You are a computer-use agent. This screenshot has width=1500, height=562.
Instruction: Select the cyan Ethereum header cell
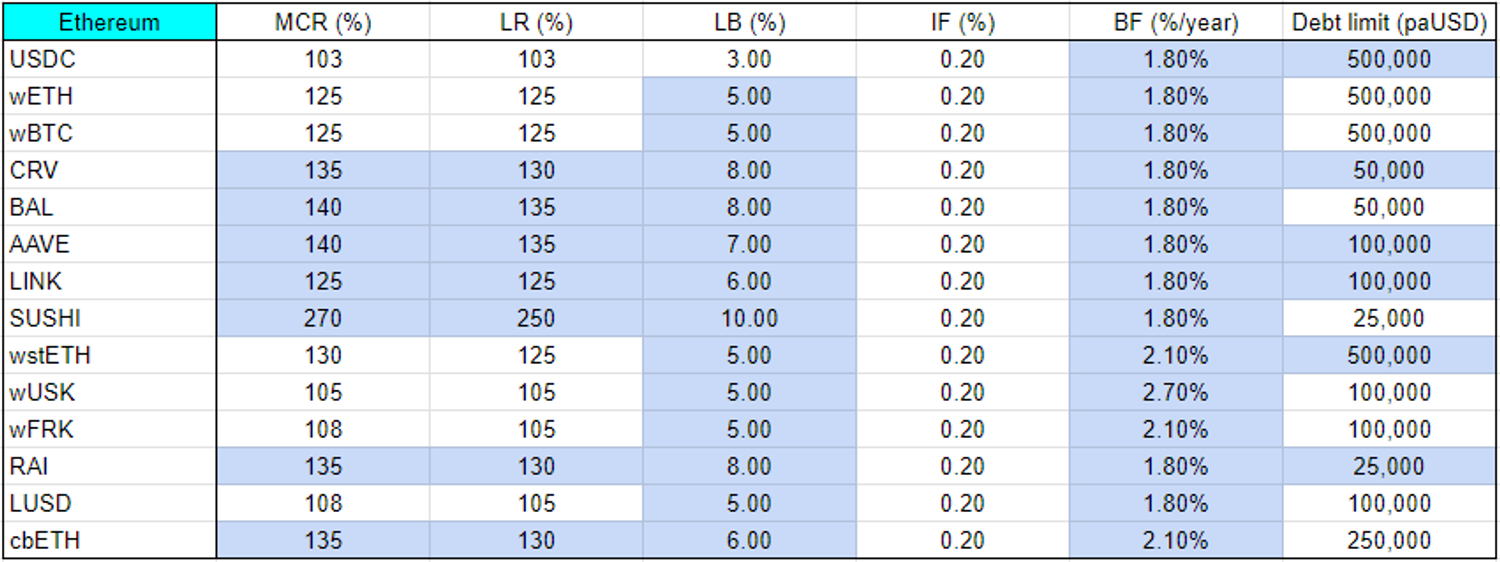coord(109,22)
